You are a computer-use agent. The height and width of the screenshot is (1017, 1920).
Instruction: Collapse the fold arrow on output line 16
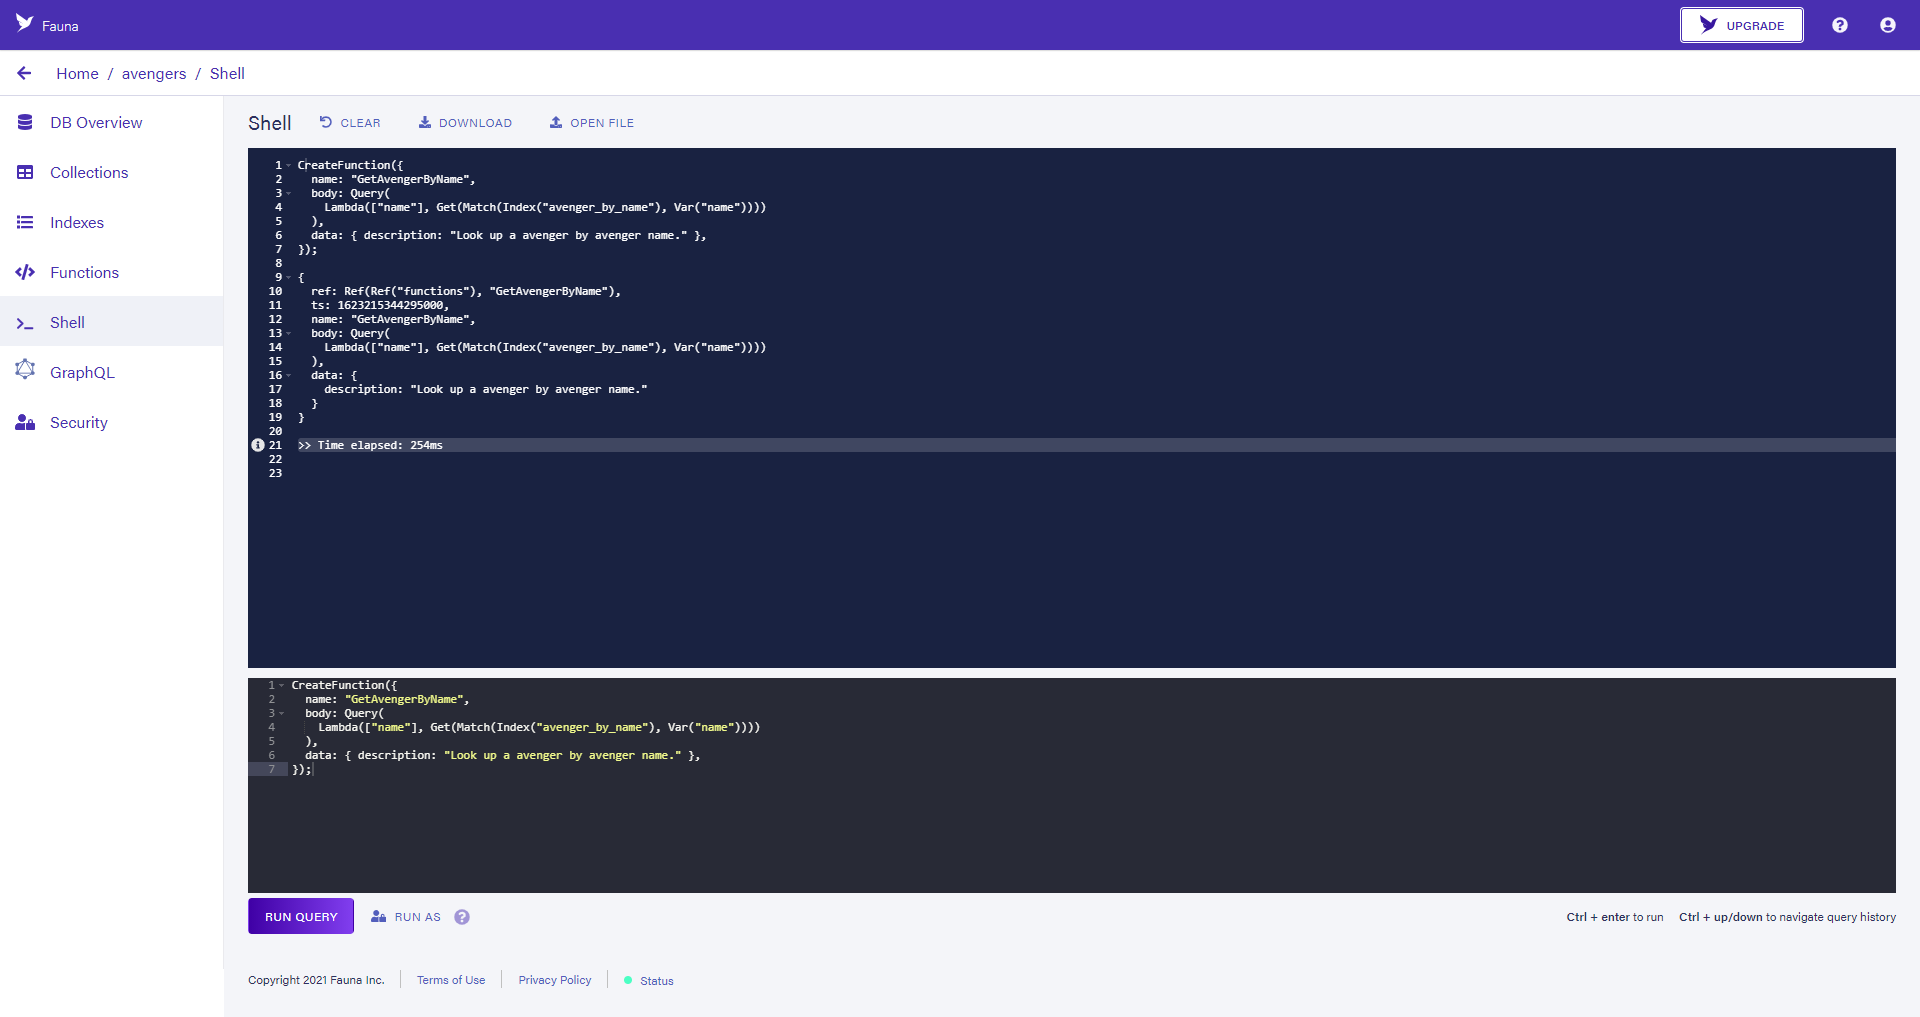click(x=289, y=375)
